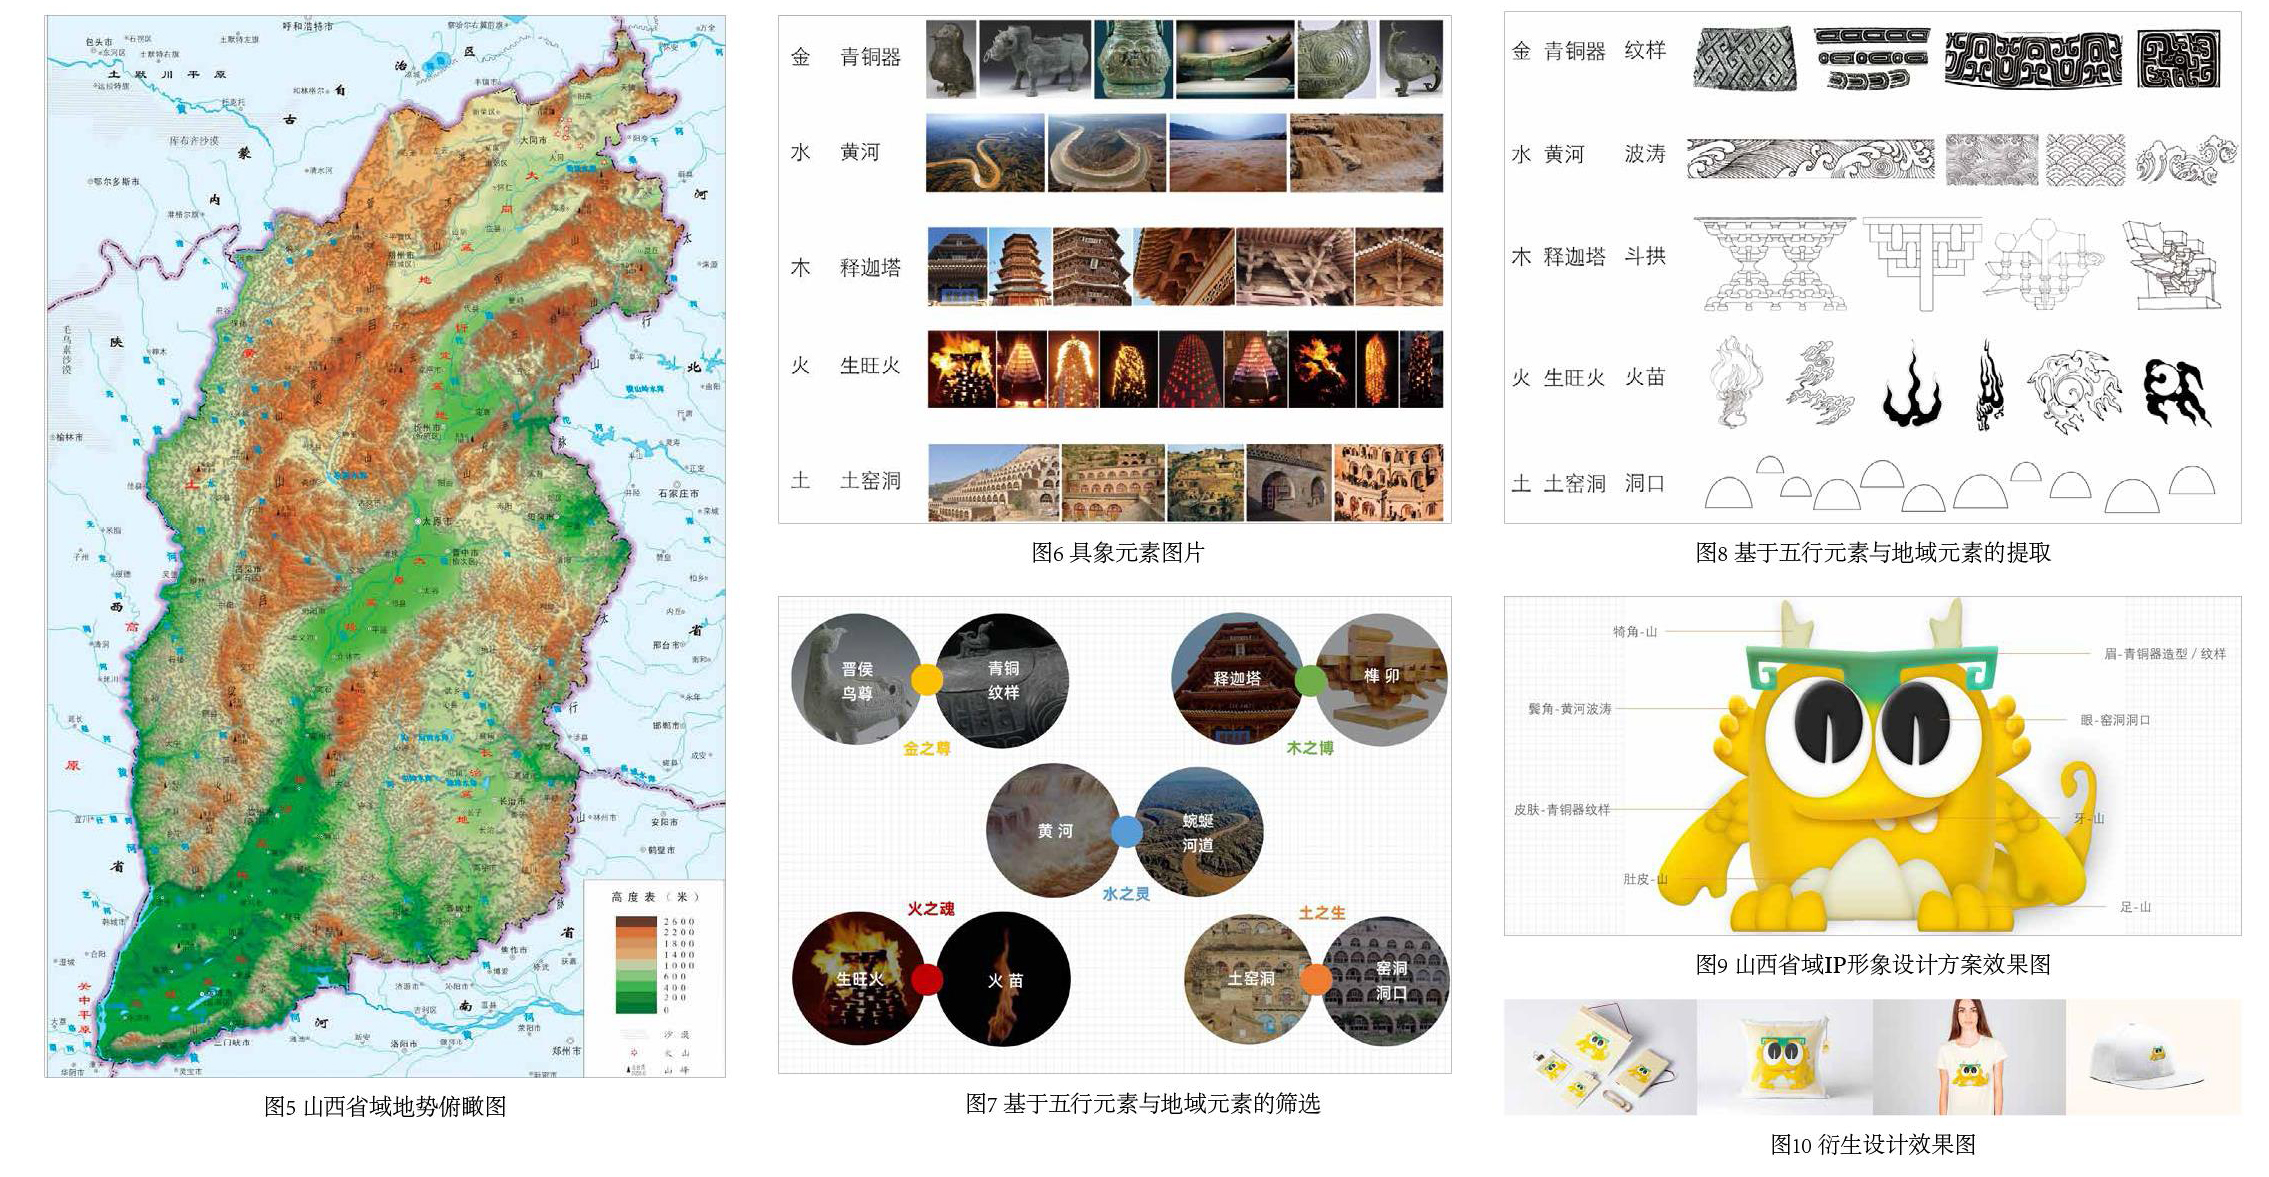Click the 足-山 annotation
The image size is (2269, 1177).
point(2135,907)
